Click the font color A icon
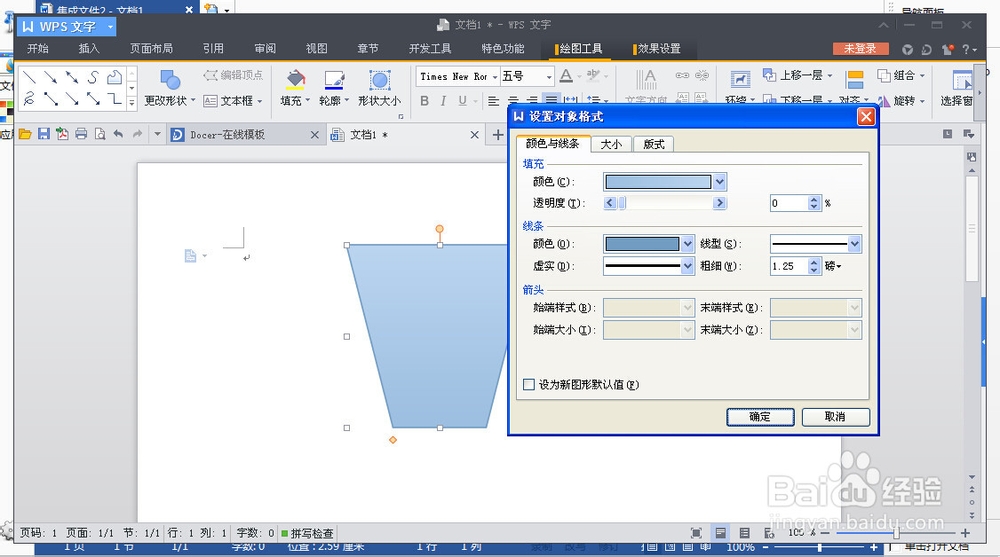Image resolution: width=1000 pixels, height=557 pixels. point(566,77)
